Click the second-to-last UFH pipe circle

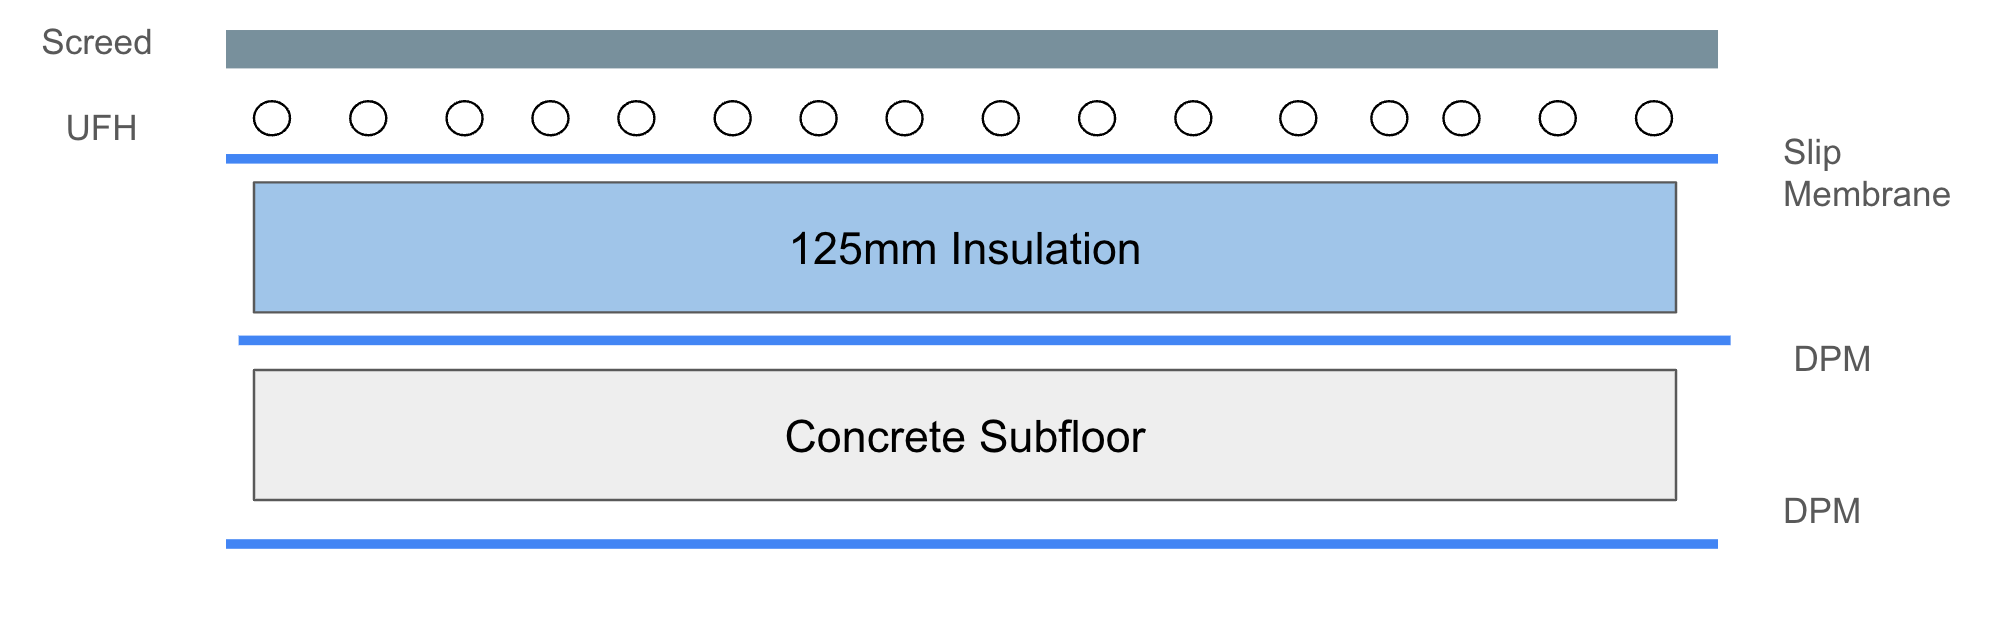point(1558,118)
